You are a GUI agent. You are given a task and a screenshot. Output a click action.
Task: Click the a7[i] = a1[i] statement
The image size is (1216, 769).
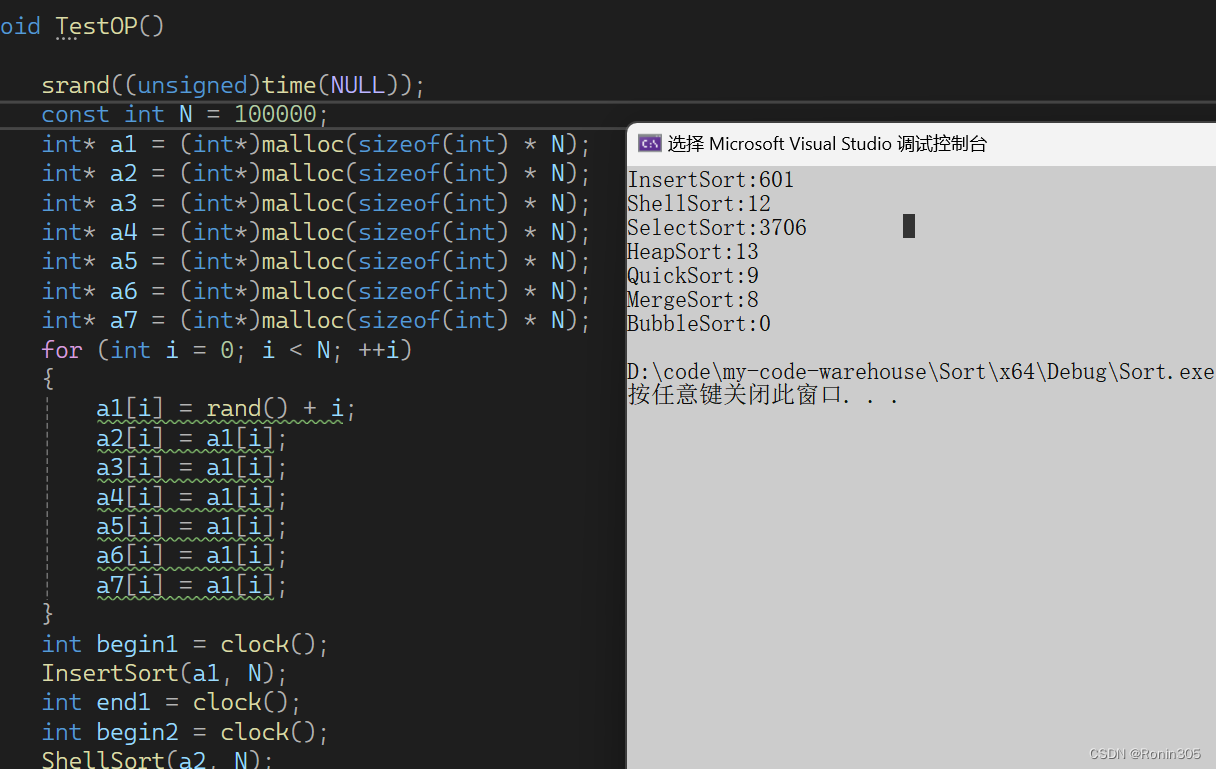point(192,585)
